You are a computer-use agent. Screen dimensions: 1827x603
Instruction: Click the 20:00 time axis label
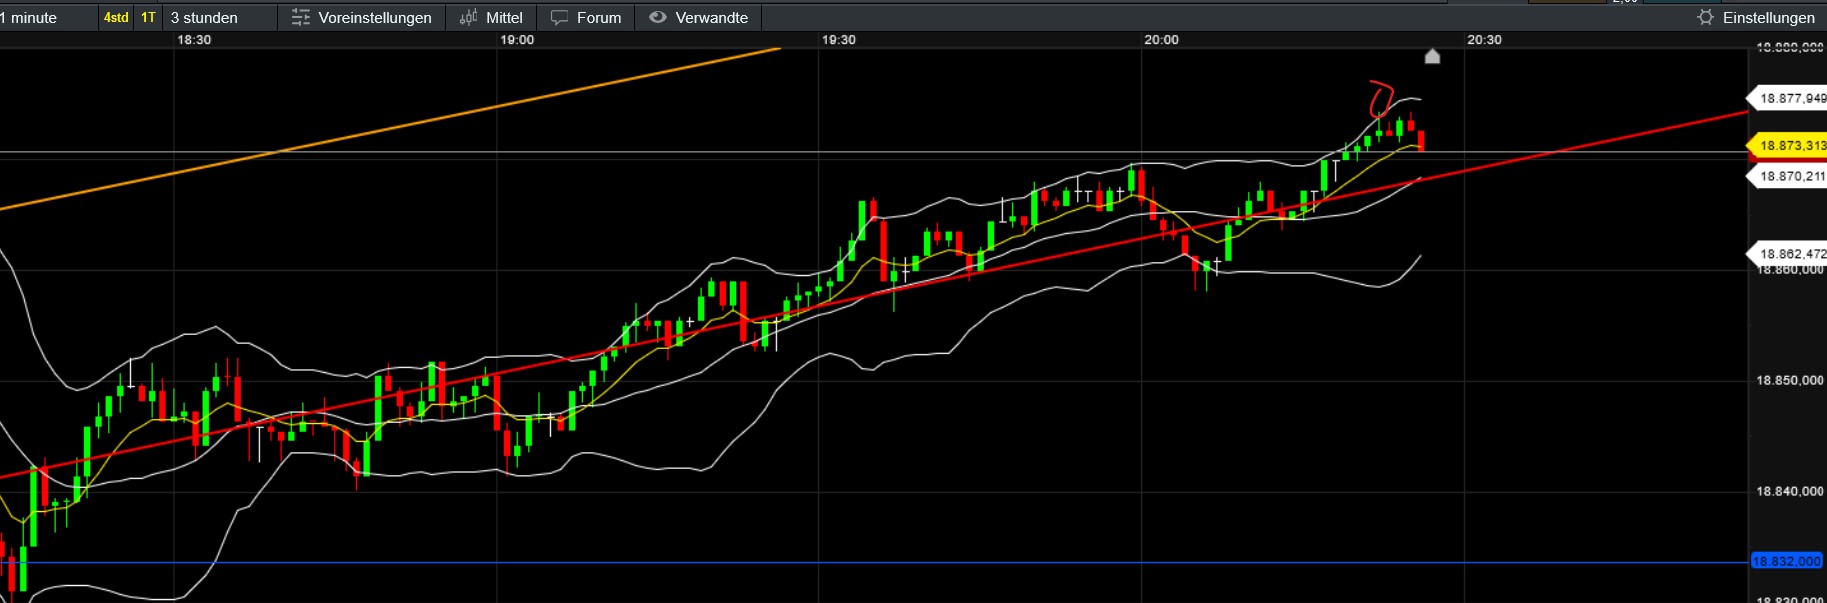(x=1161, y=40)
